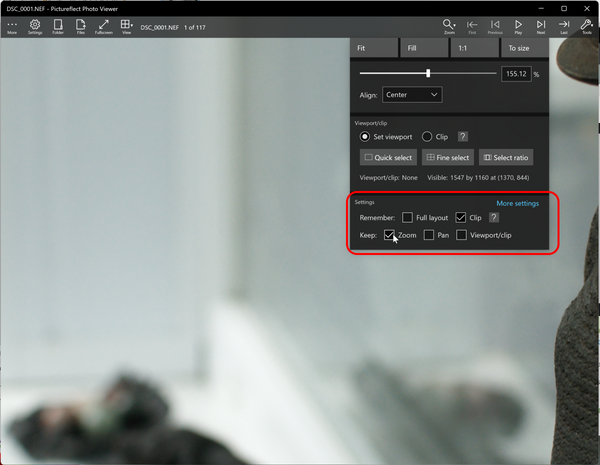
Task: Enter Fullscreen mode
Action: tap(104, 26)
